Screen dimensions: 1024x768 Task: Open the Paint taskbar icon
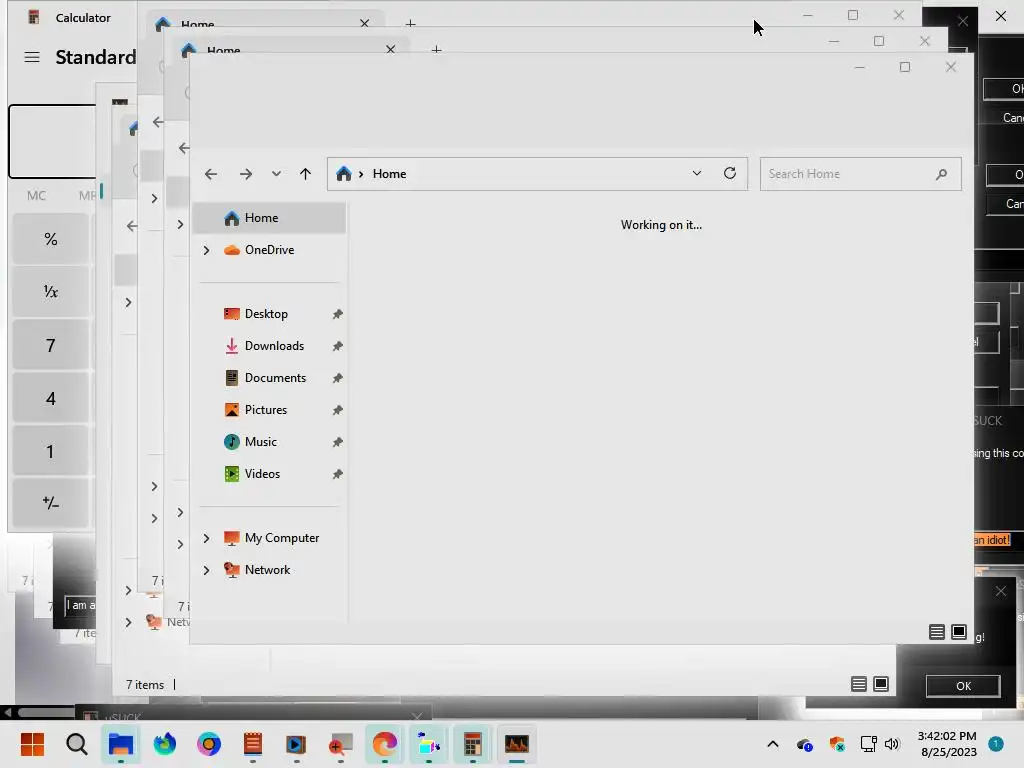pyautogui.click(x=428, y=744)
